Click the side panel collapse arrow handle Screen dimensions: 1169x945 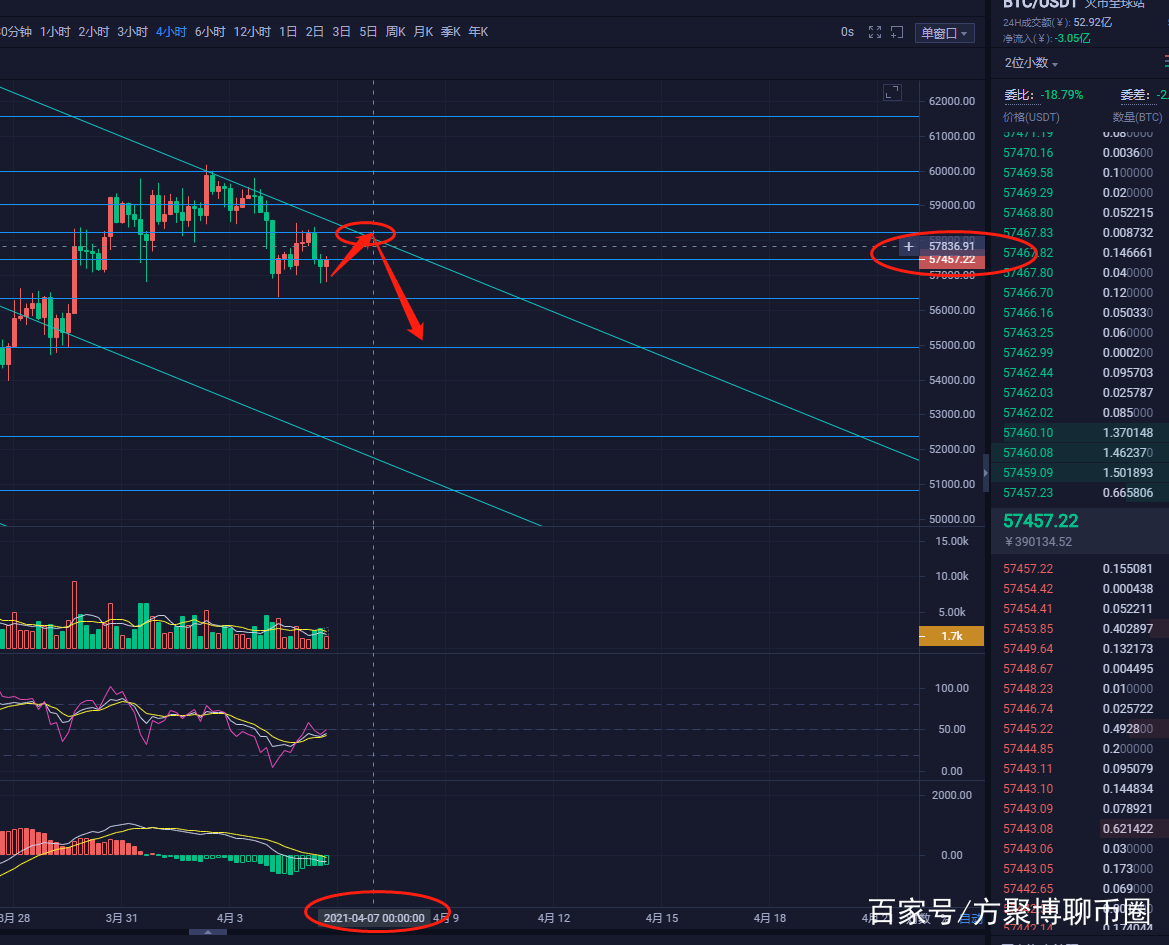pos(986,472)
